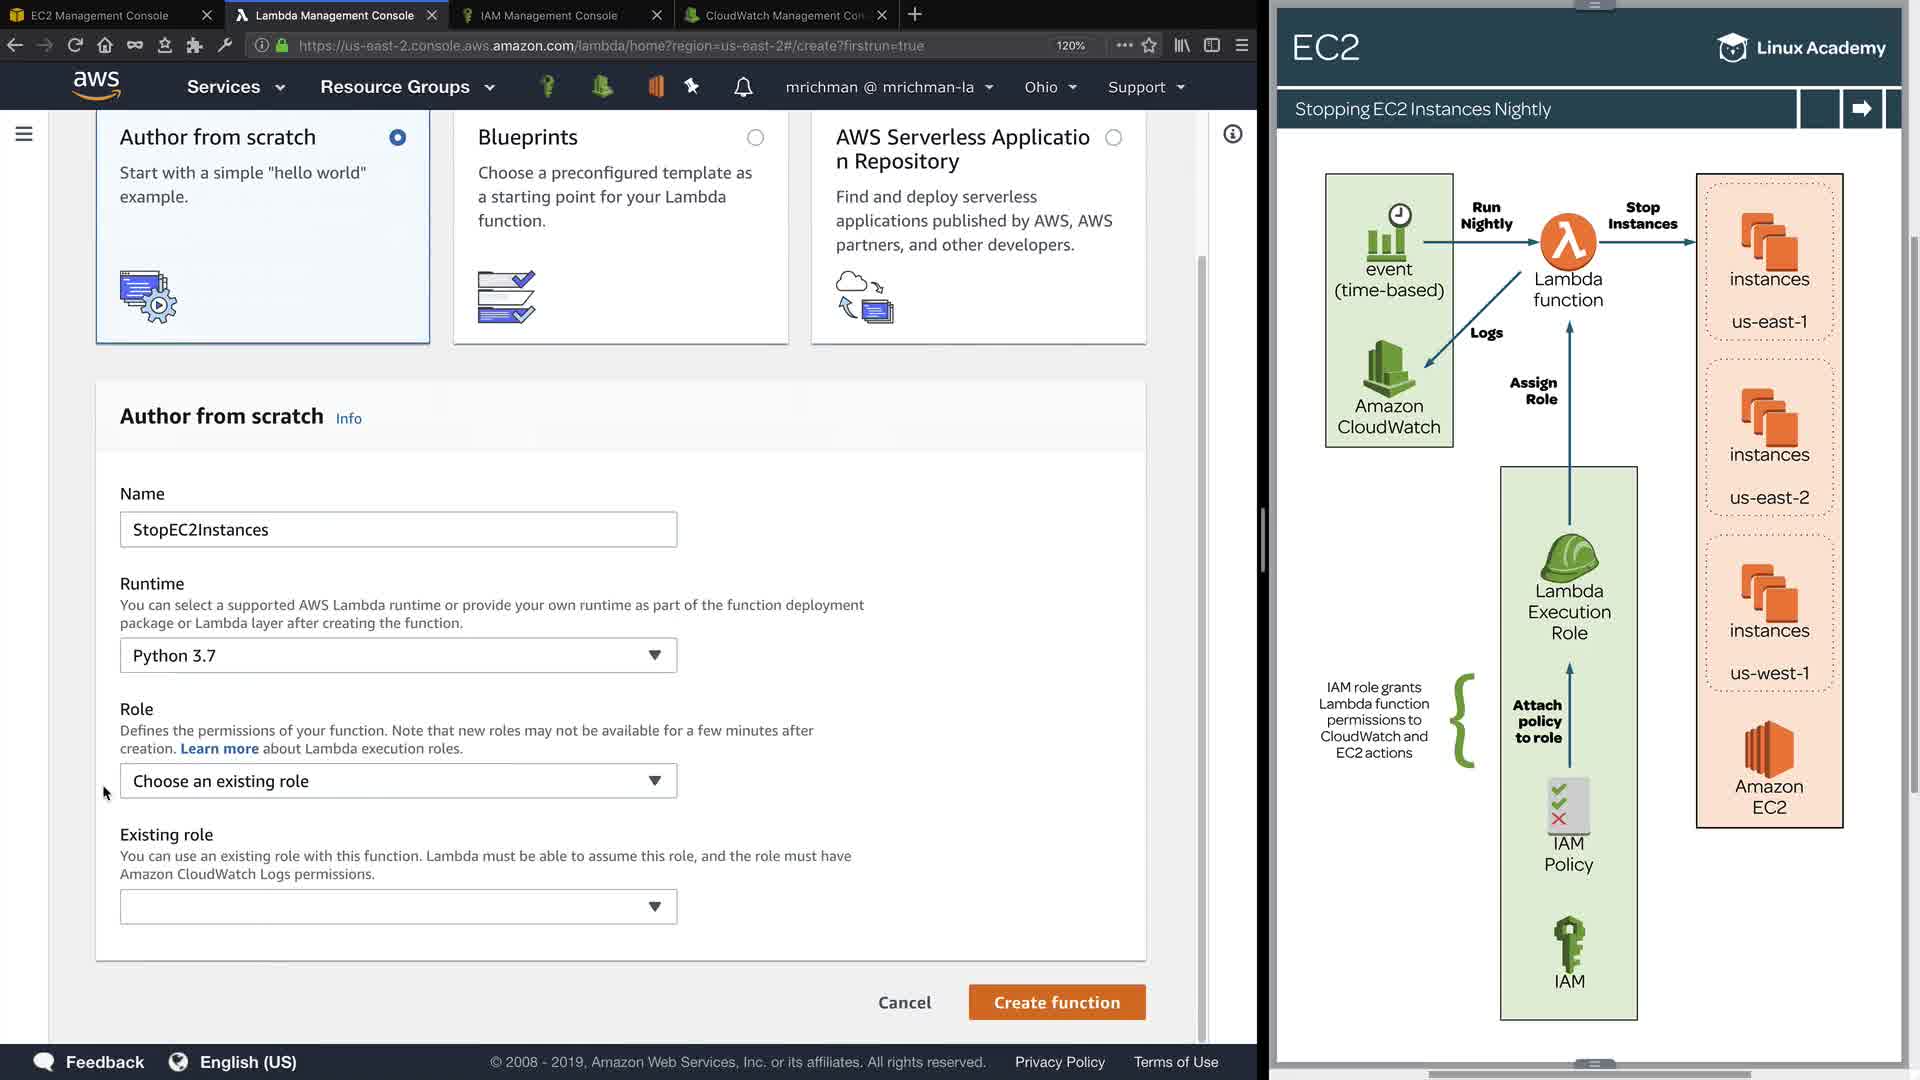
Task: Expand the empty Existing role dropdown
Action: pyautogui.click(x=398, y=907)
